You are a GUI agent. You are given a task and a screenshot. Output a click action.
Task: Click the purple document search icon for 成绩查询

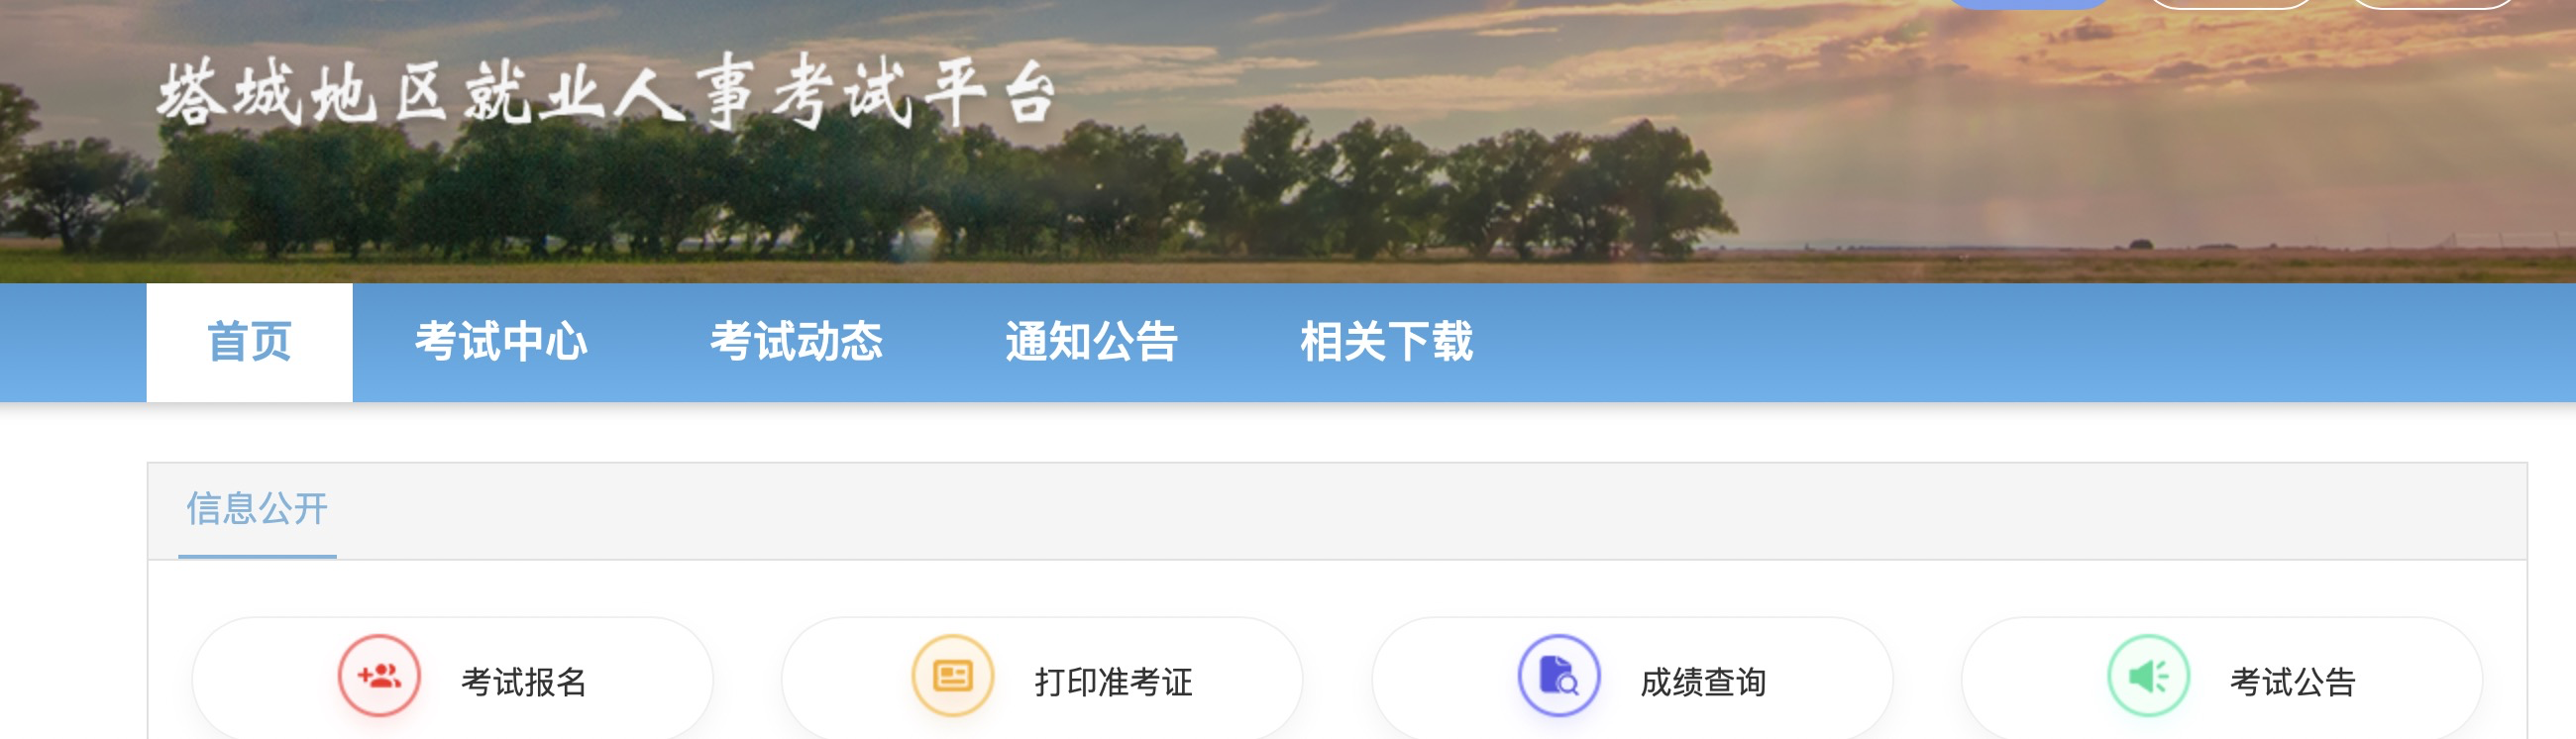pos(1559,676)
